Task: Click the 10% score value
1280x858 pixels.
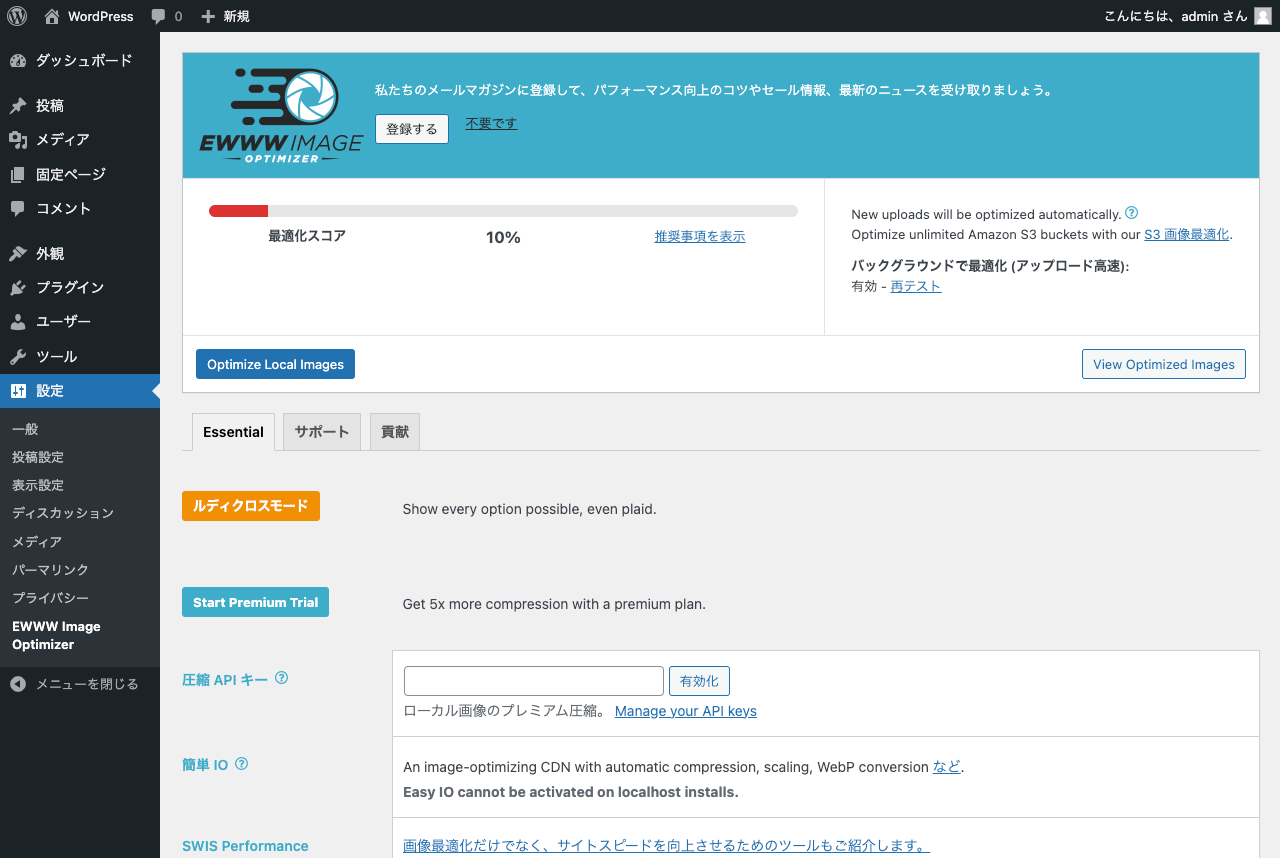Action: (503, 238)
